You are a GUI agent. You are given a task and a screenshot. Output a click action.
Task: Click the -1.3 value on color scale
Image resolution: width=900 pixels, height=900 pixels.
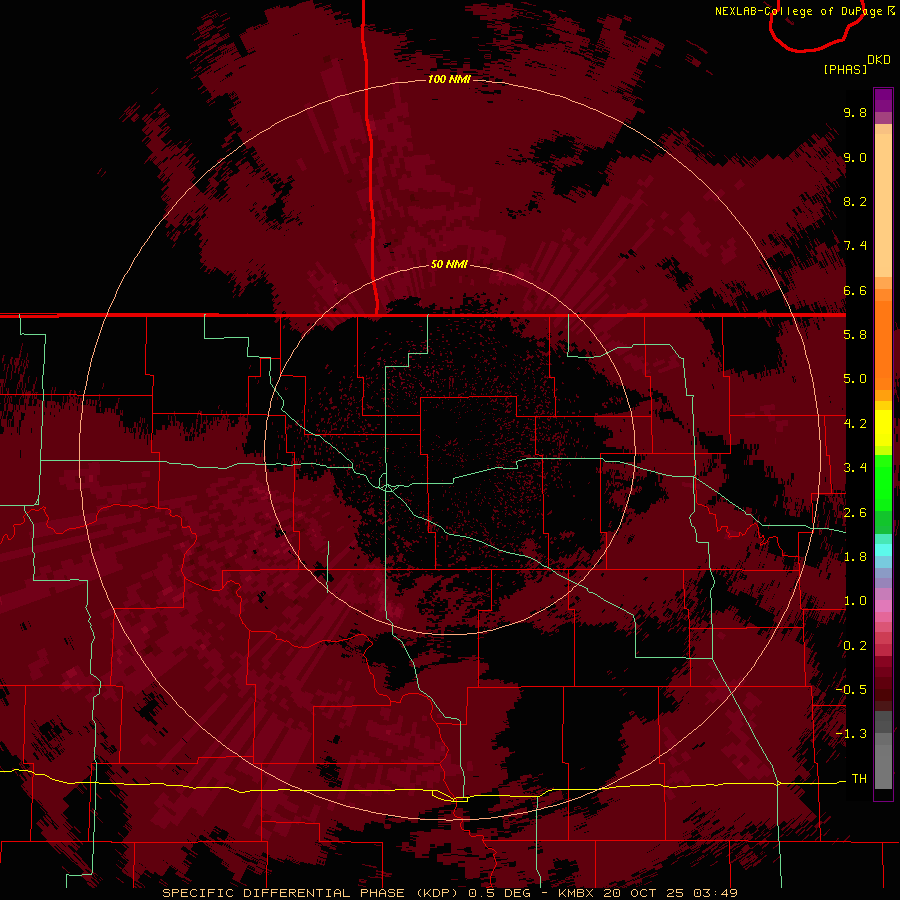coord(851,734)
